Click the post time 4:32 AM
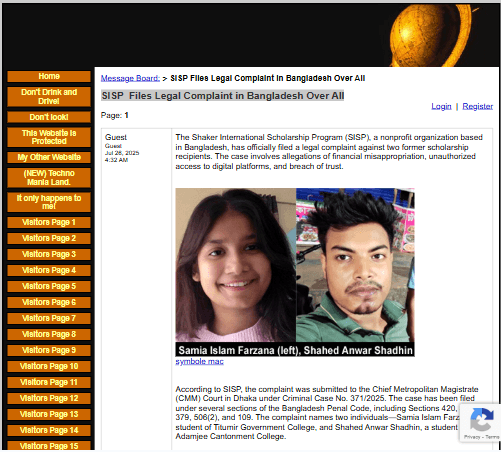Screen dimensions: 501x452 [x=116, y=160]
